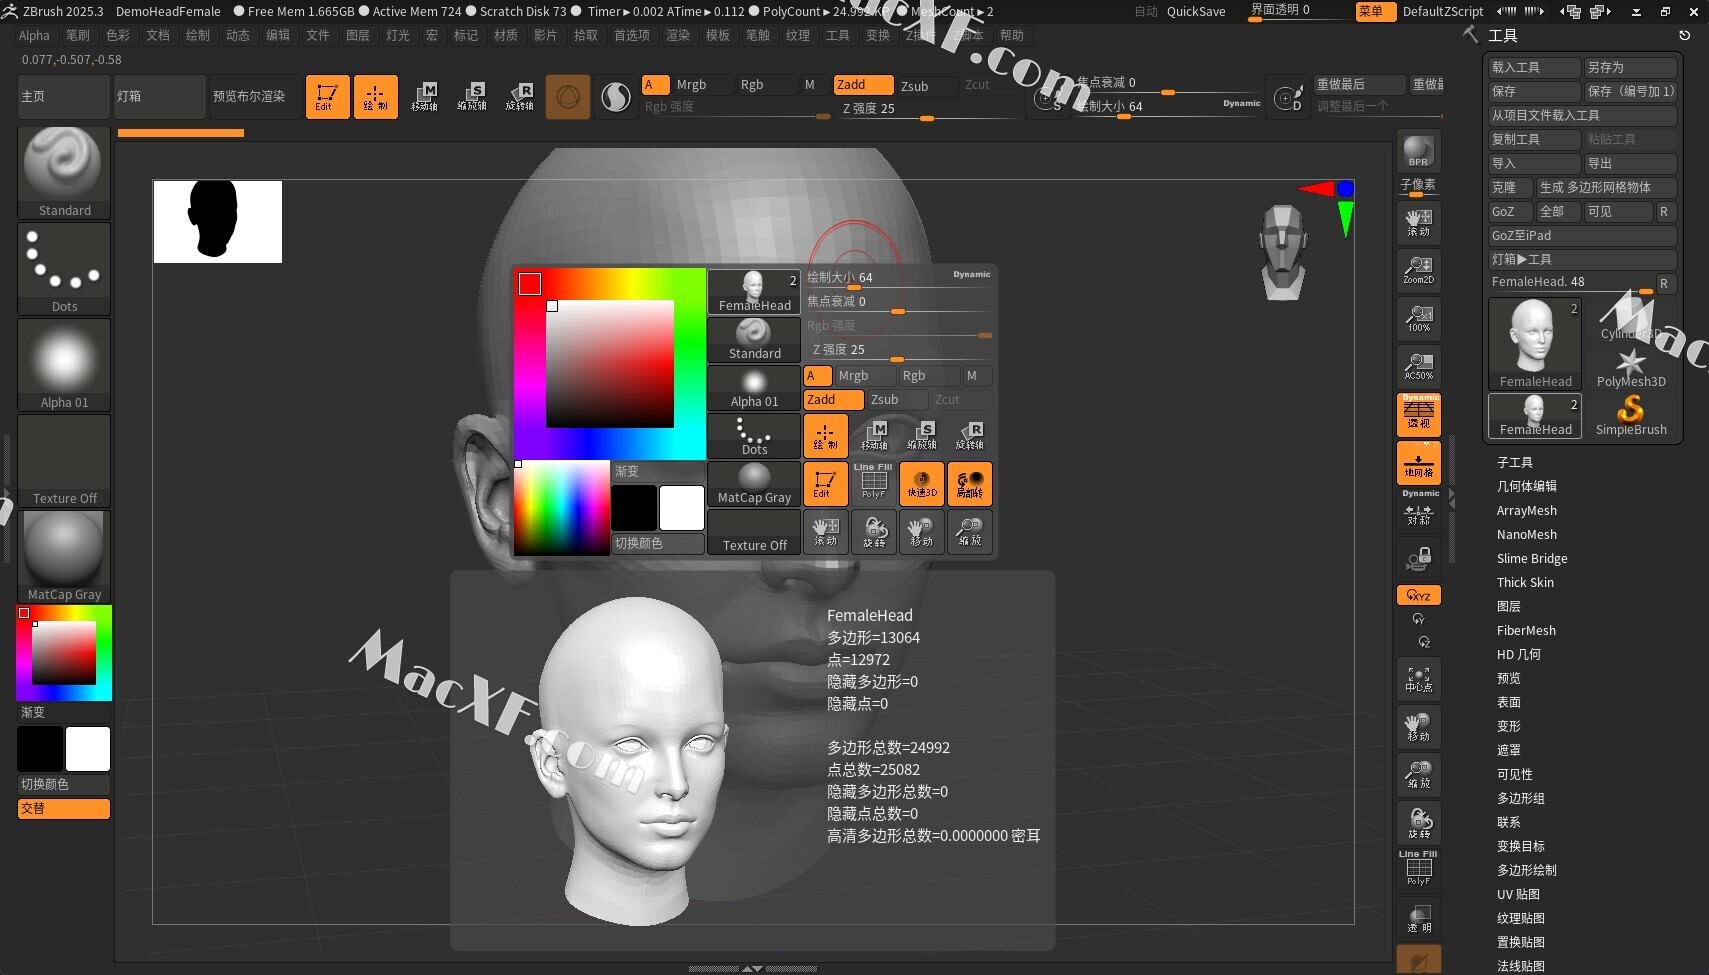
Task: Click the head silhouette thumbnail in viewport
Action: point(218,221)
